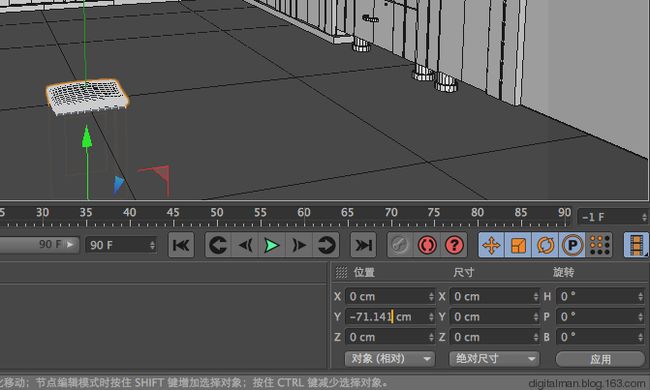Click frame 75 on the timeline ruler

click(434, 213)
